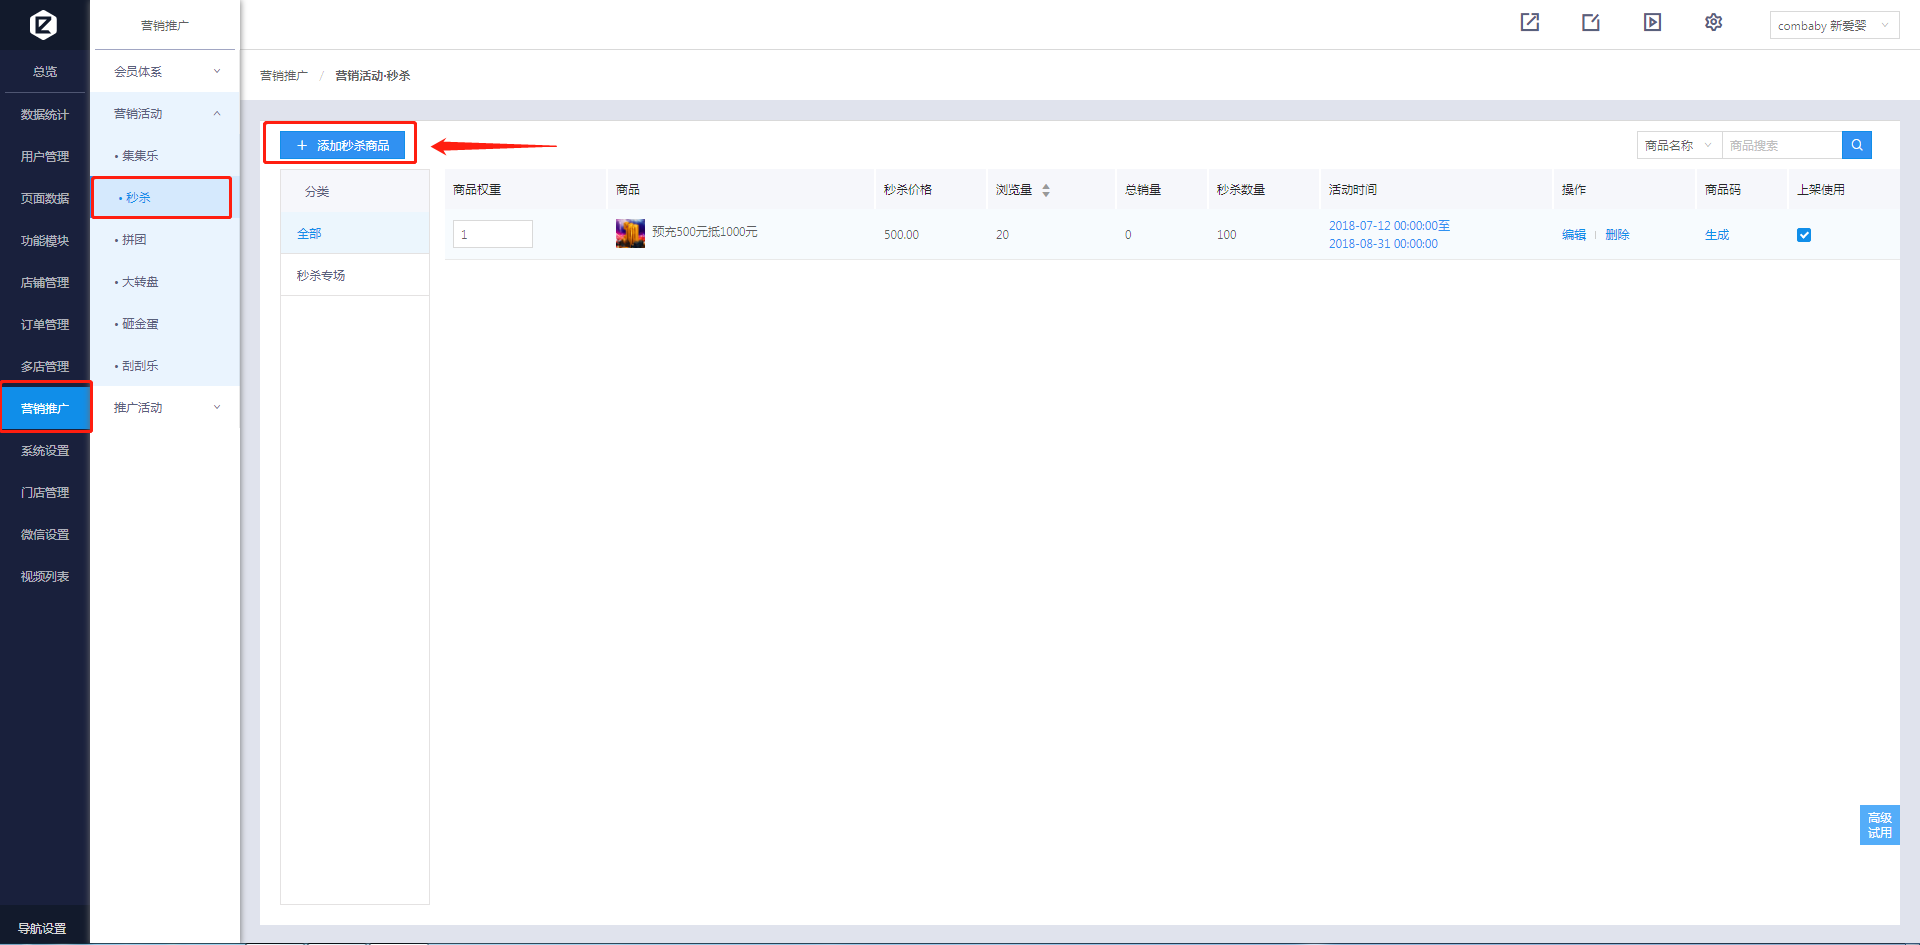This screenshot has height=945, width=1920.
Task: Click the 删除 link for the product
Action: (1617, 235)
